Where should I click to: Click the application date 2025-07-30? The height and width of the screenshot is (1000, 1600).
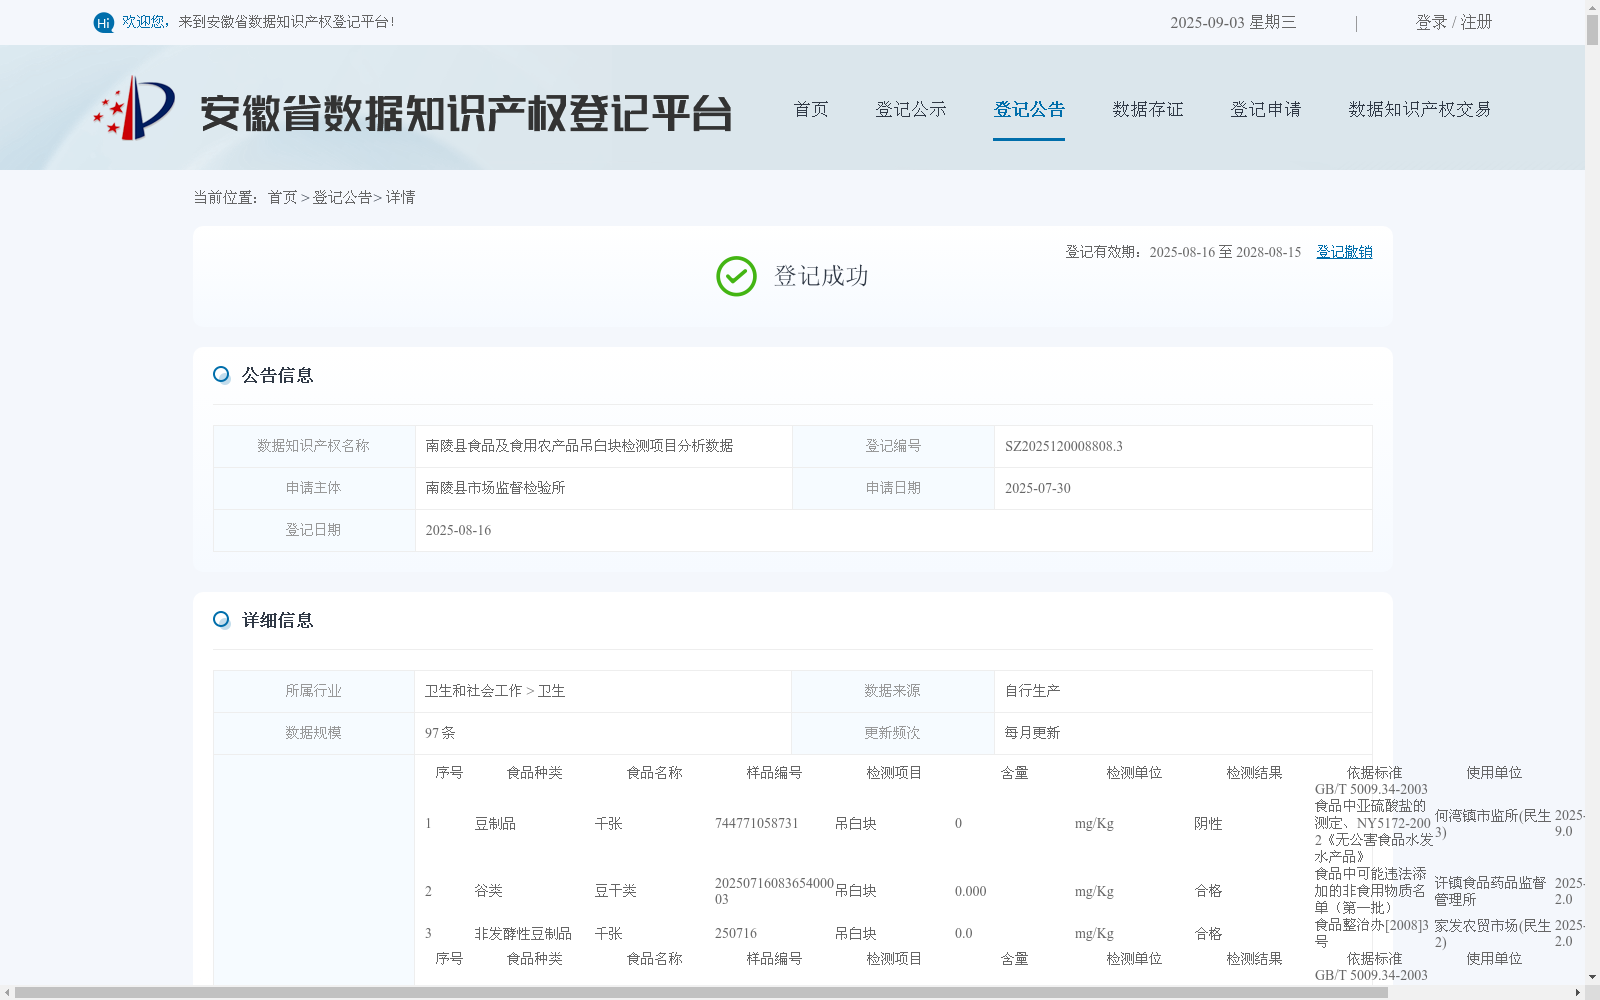1038,488
